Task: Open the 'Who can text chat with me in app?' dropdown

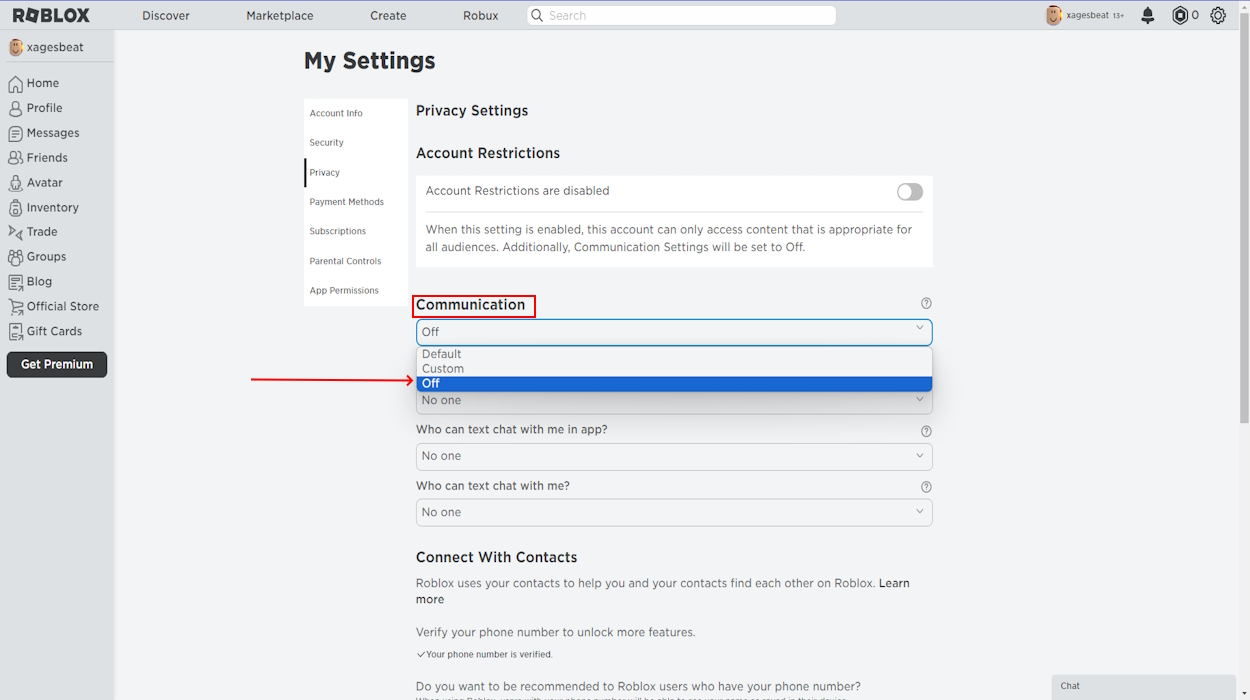Action: [673, 455]
